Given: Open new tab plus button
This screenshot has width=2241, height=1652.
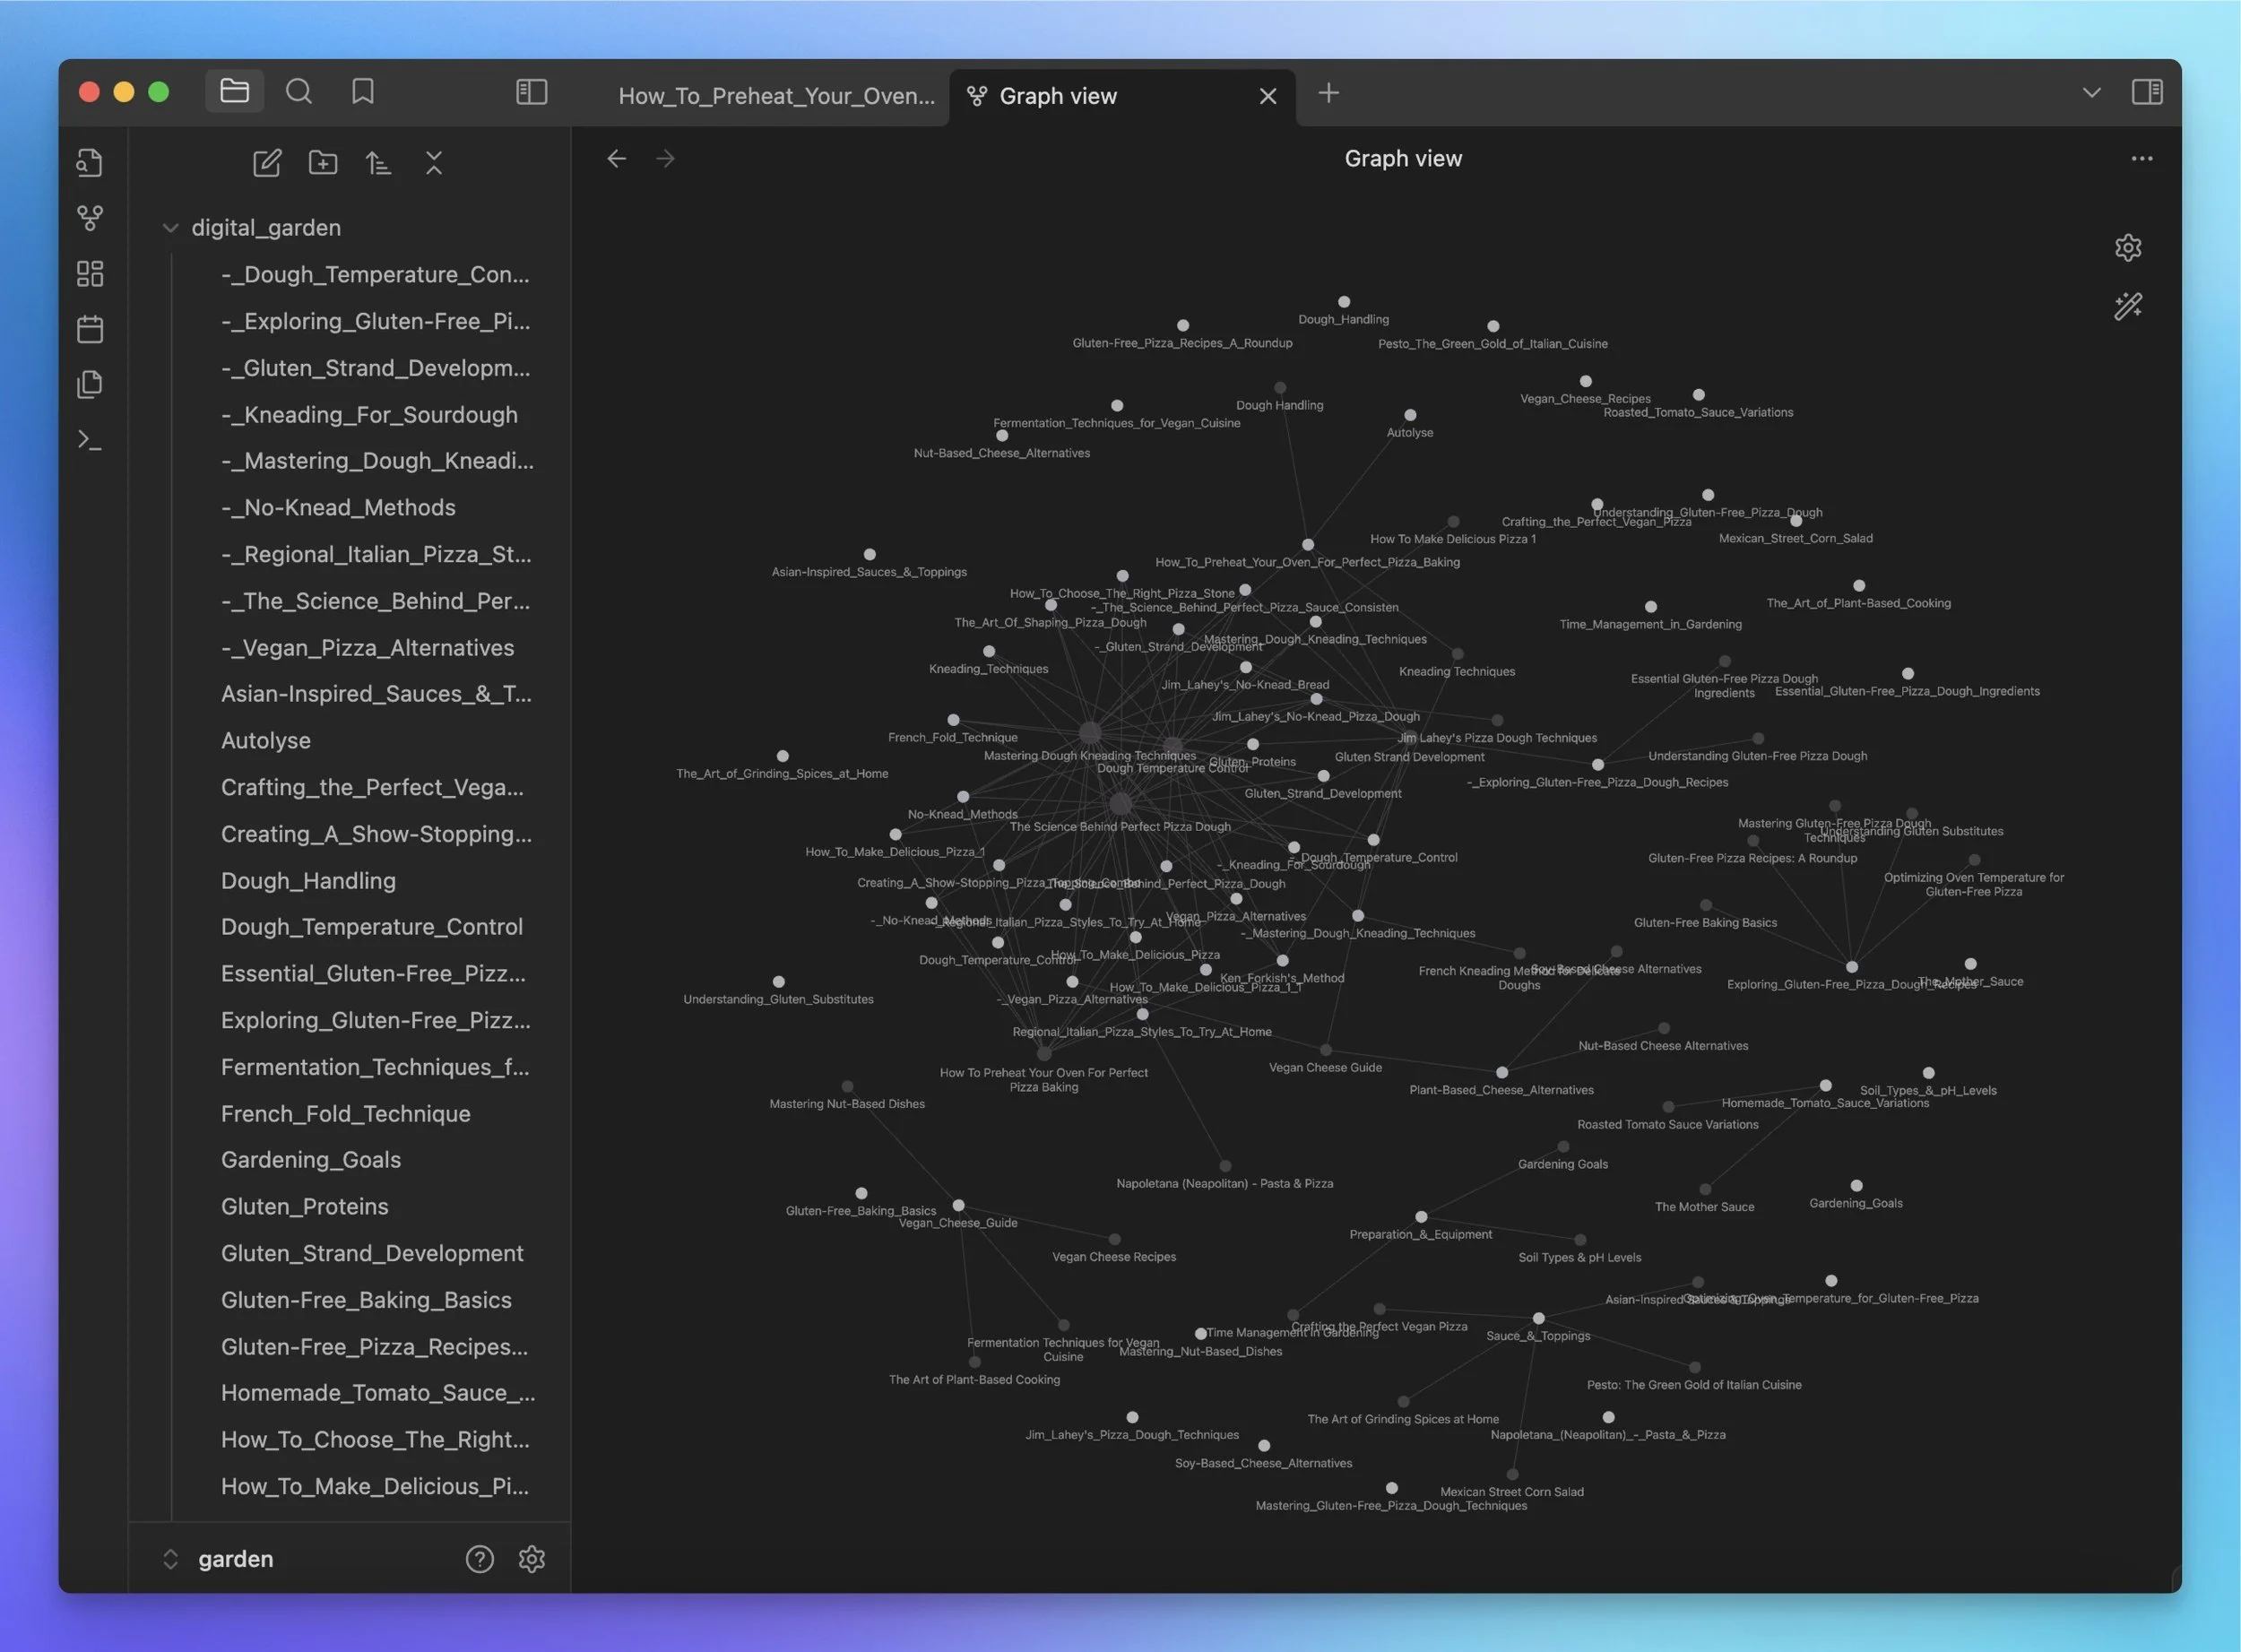Looking at the screenshot, I should pos(1328,93).
